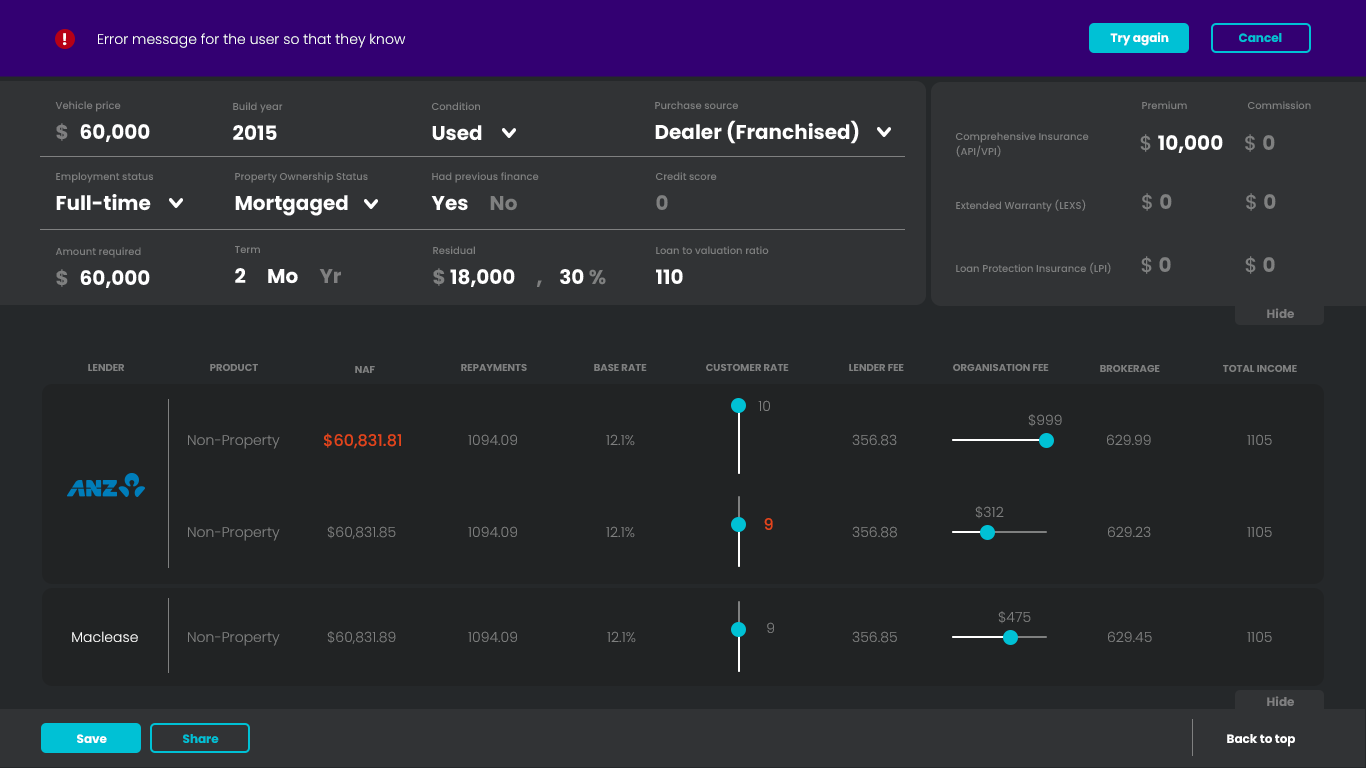Save the current quote

91,738
